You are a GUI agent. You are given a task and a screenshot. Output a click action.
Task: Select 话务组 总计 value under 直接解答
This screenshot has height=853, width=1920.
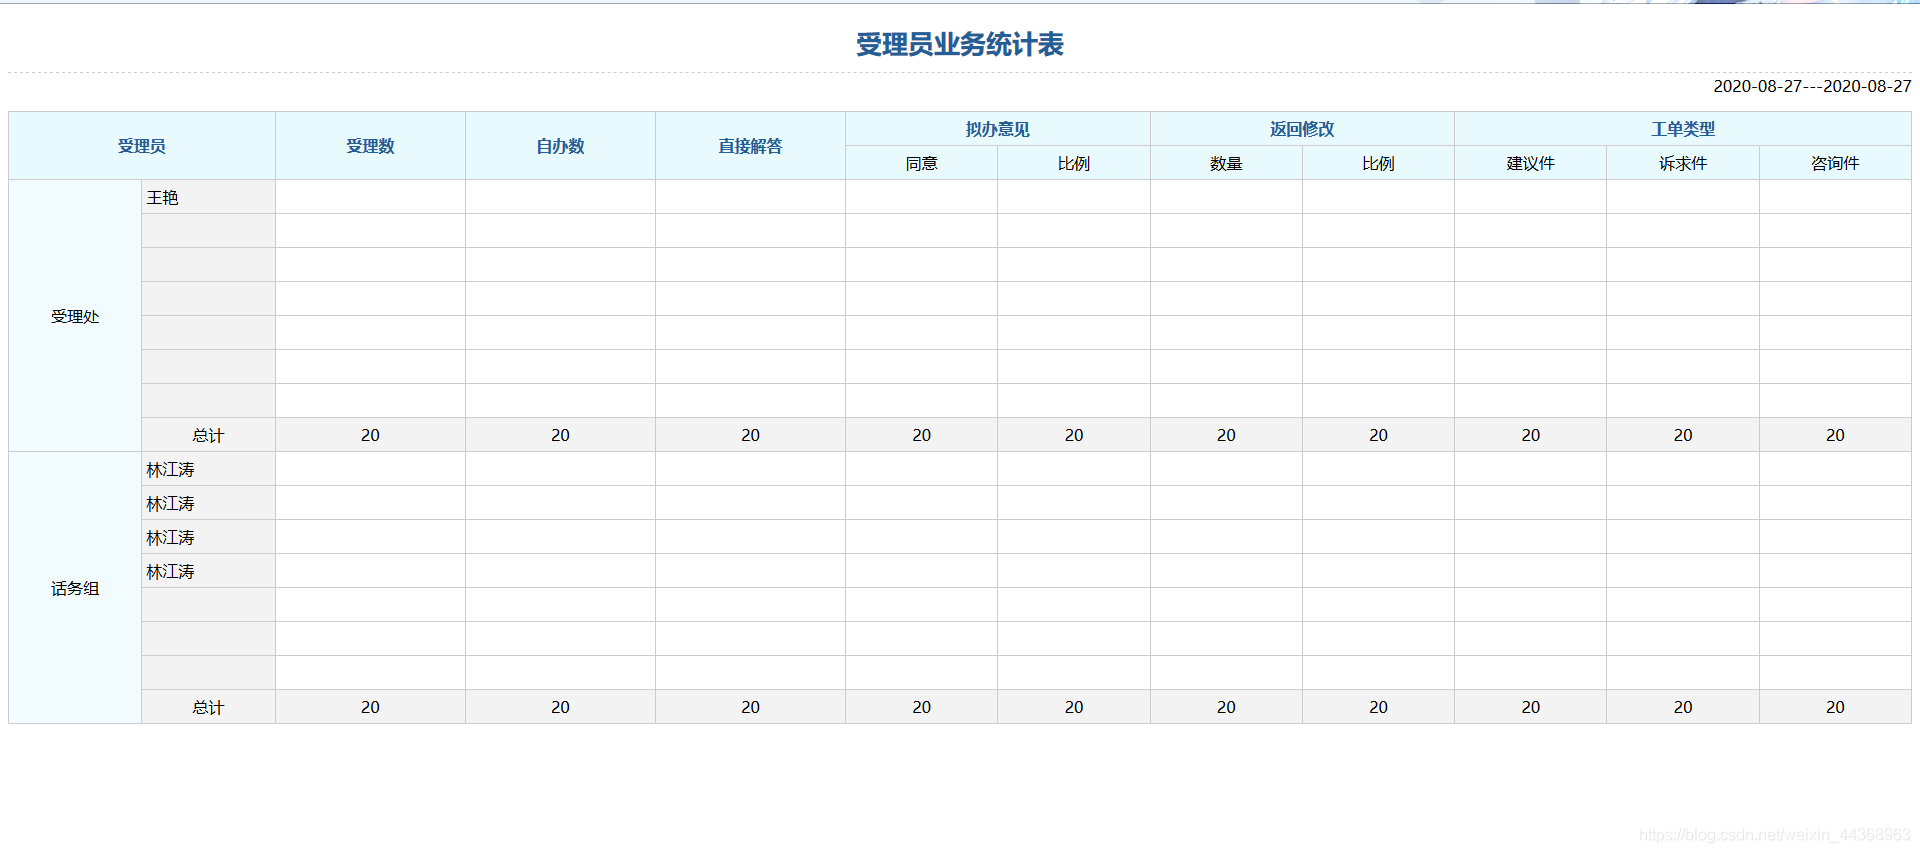(750, 707)
